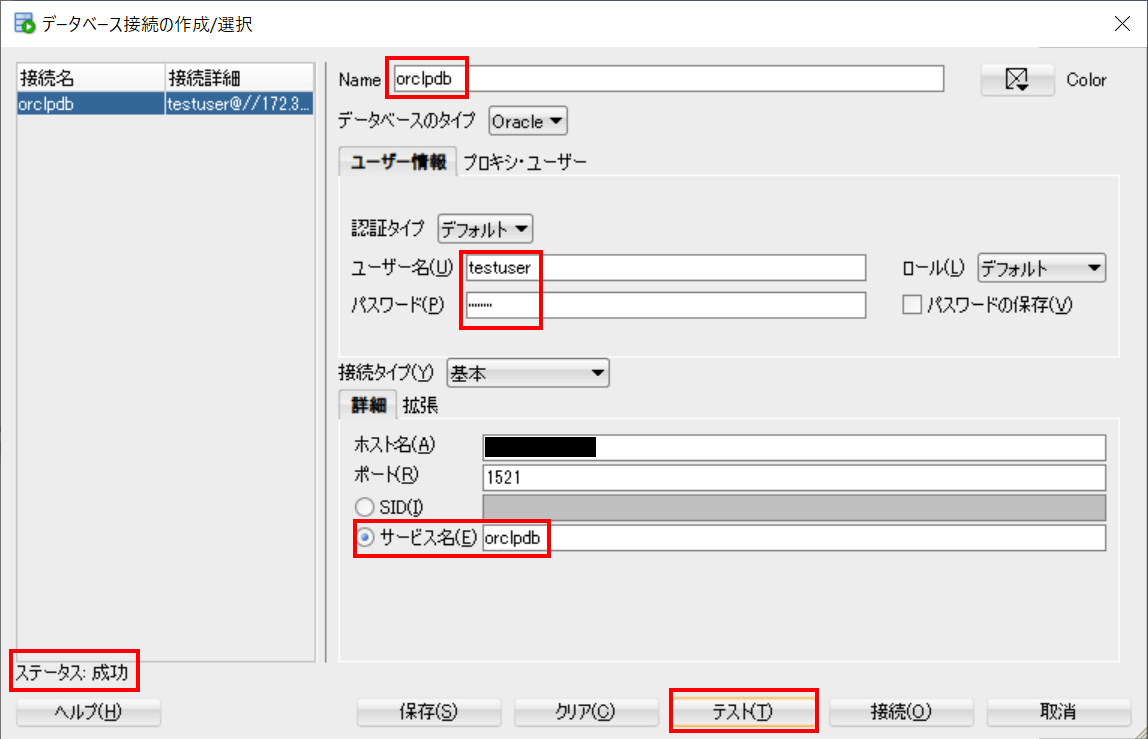
Task: Click the testuser@//172.3... connection detail cell
Action: [239, 104]
